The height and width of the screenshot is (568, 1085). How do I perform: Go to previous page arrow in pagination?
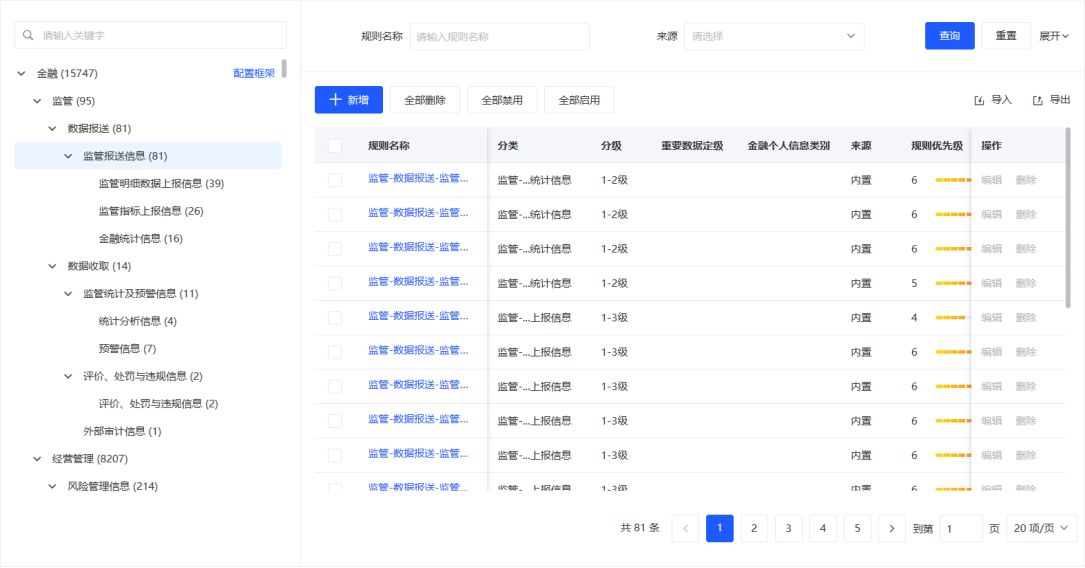685,529
